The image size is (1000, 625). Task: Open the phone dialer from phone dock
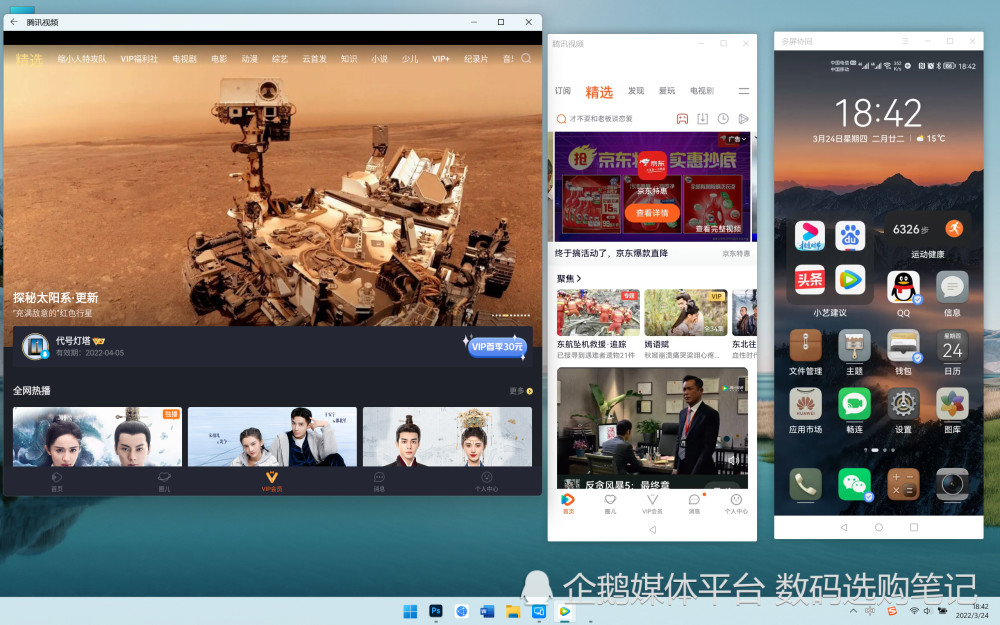805,484
